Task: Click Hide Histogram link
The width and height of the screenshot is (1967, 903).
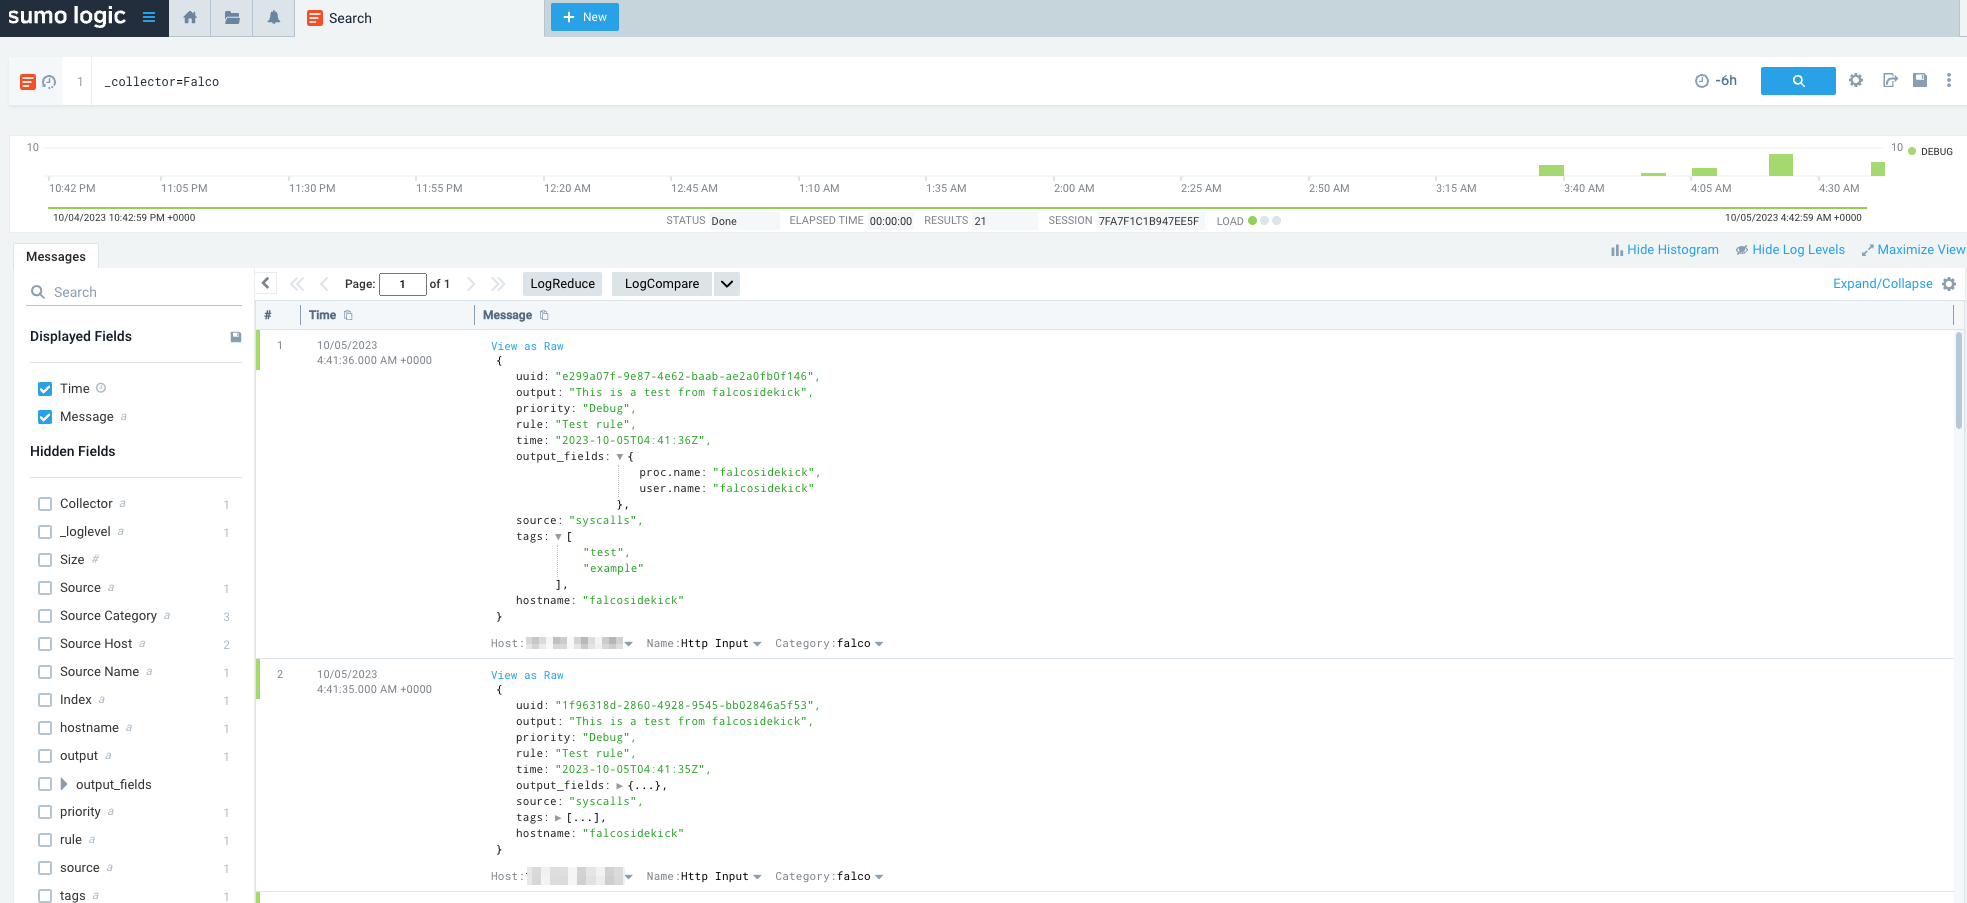Action: [x=1665, y=250]
